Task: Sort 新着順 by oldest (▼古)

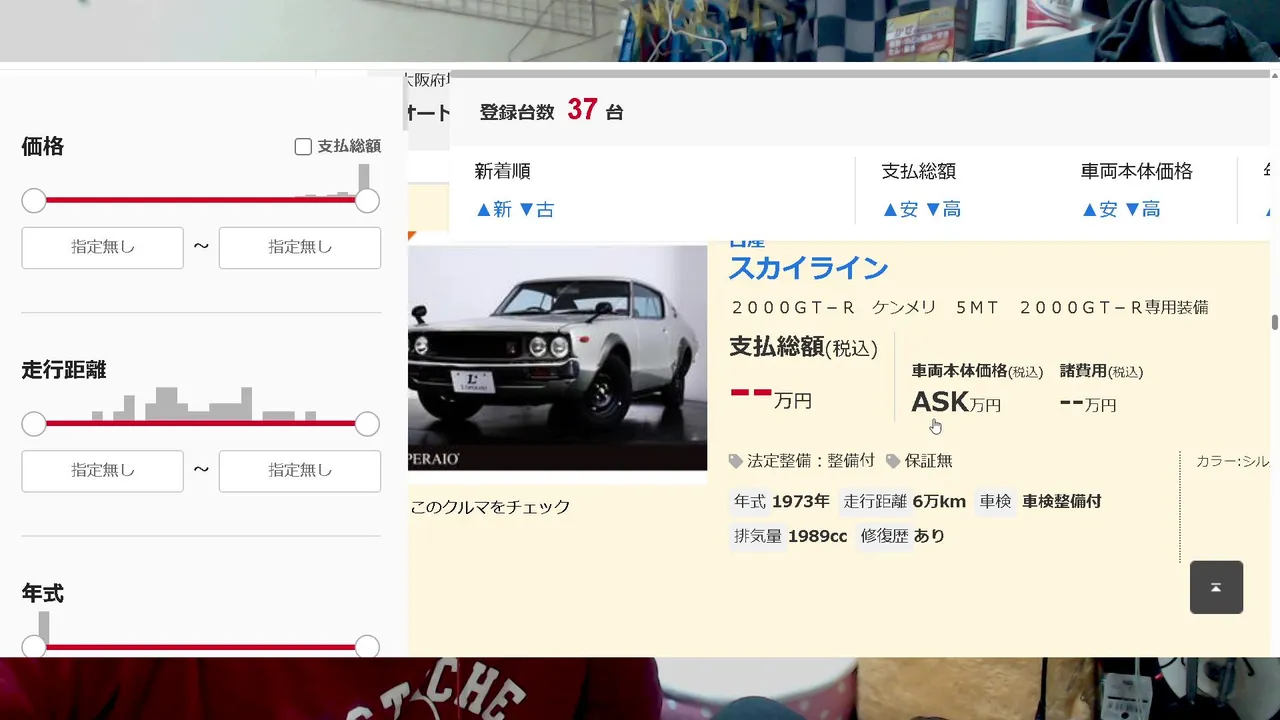Action: tap(536, 209)
